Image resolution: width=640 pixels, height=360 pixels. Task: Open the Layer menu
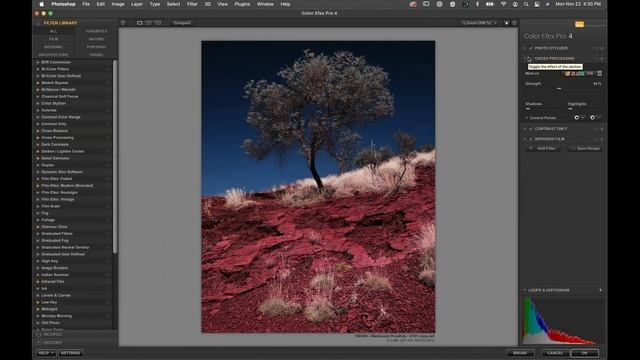click(137, 4)
